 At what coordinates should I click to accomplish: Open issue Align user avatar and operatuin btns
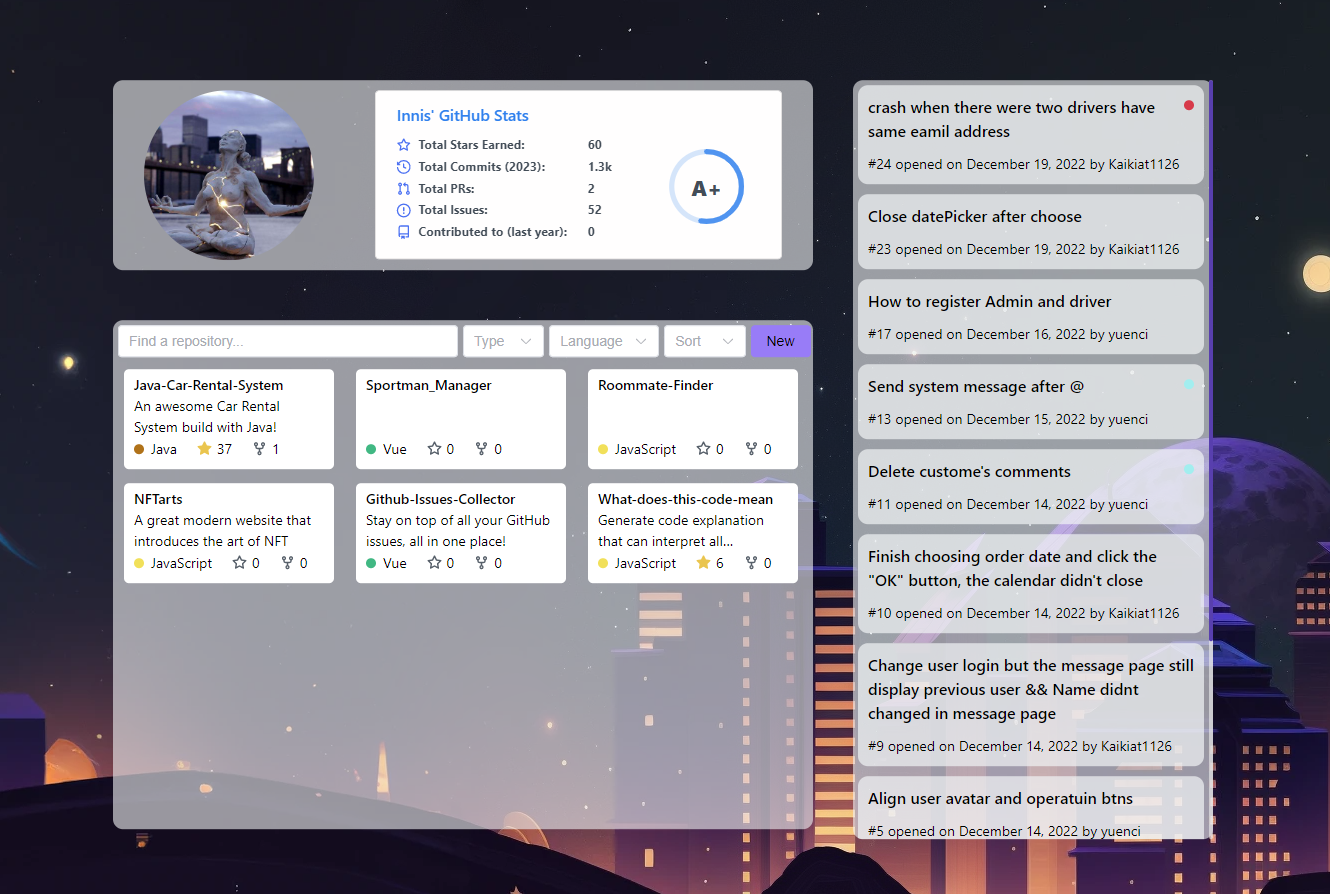click(x=1031, y=808)
